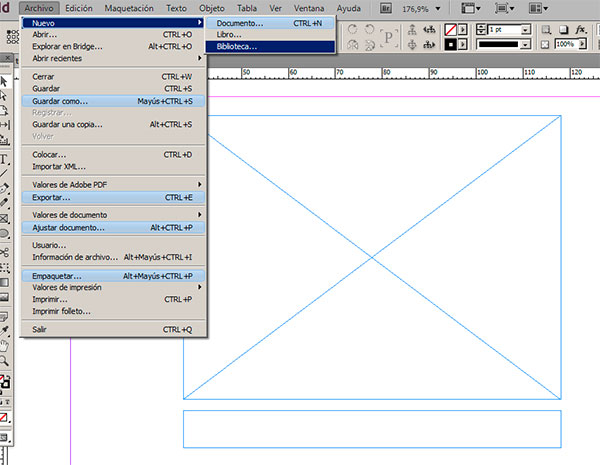600x465 pixels.
Task: Open stroke weight 1 pt dropdown
Action: (x=526, y=29)
